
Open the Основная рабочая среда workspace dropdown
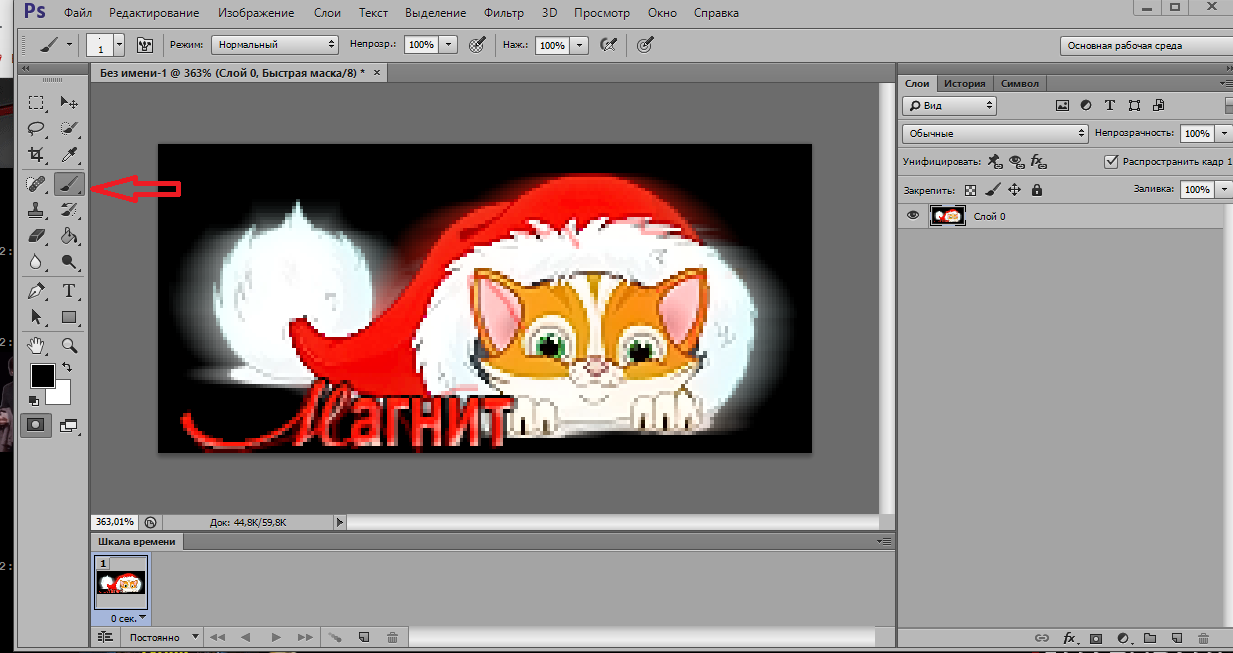[x=1146, y=46]
